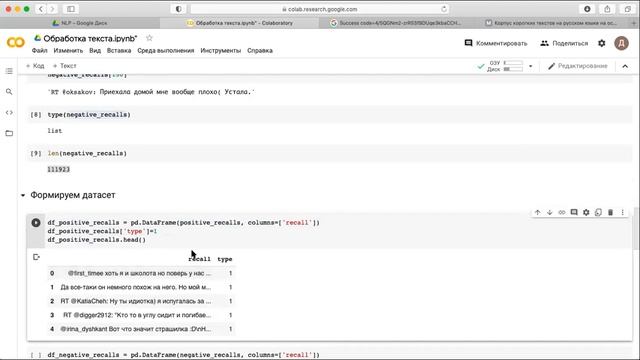The height and width of the screenshot is (360, 640).
Task: Go back in Safari
Action: click(41, 9)
